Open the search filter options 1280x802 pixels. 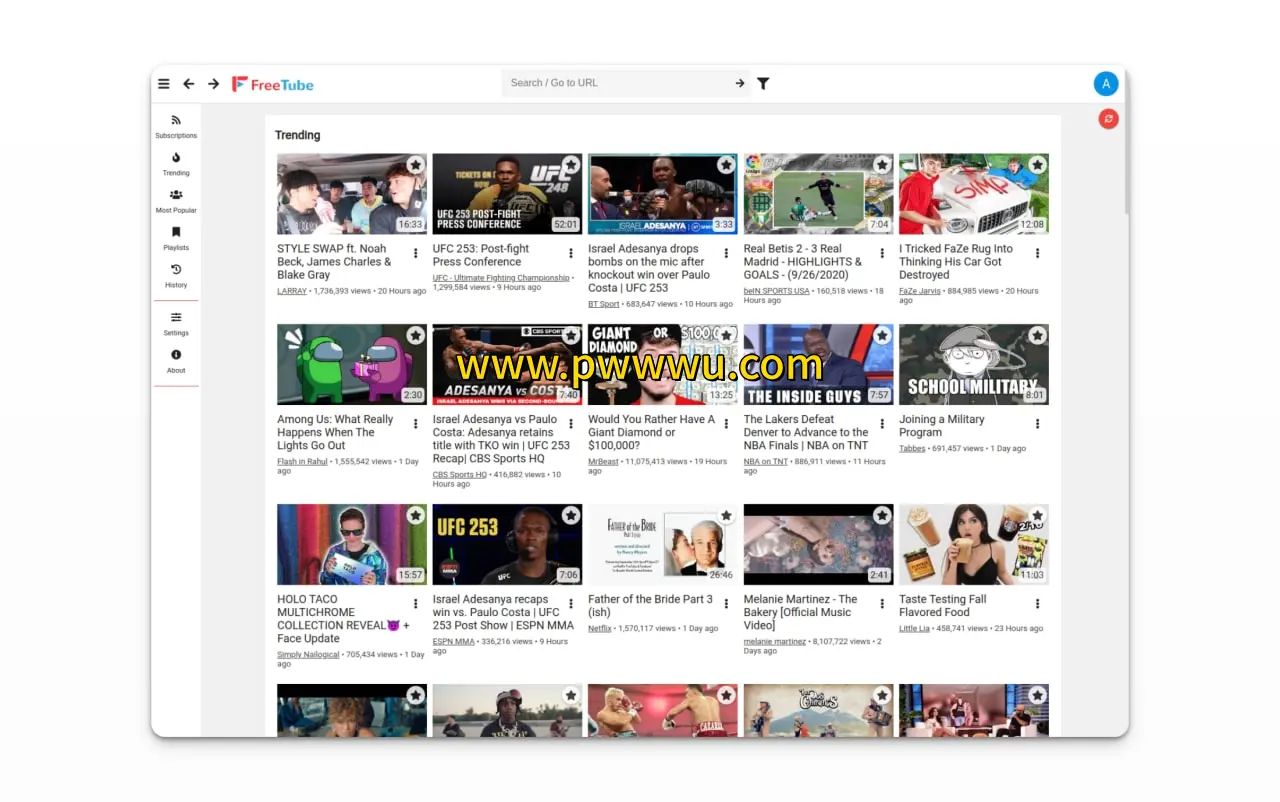(763, 84)
